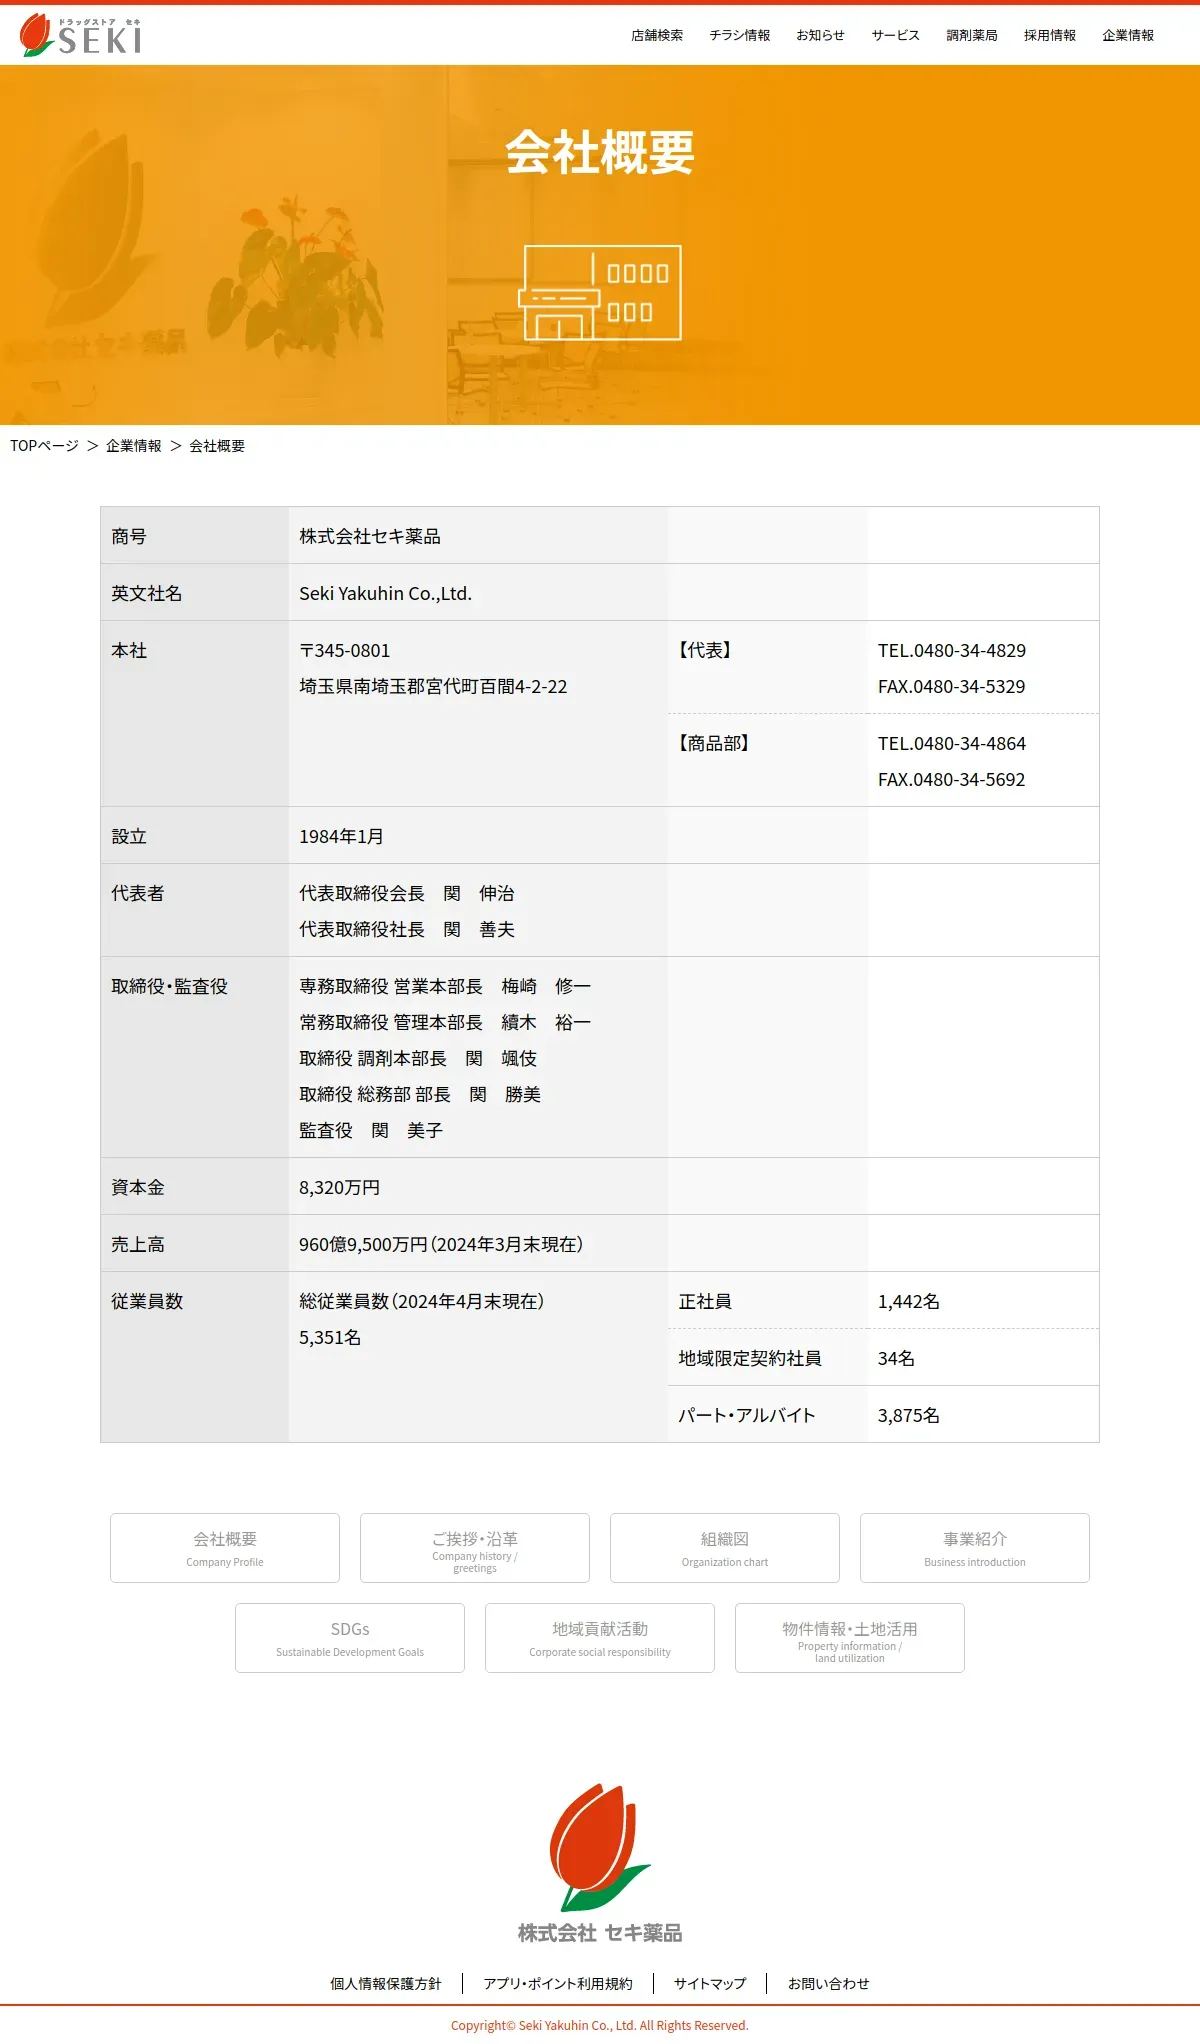The height and width of the screenshot is (2044, 1200).
Task: Go to 調剤薬局 in the top menu
Action: (972, 35)
